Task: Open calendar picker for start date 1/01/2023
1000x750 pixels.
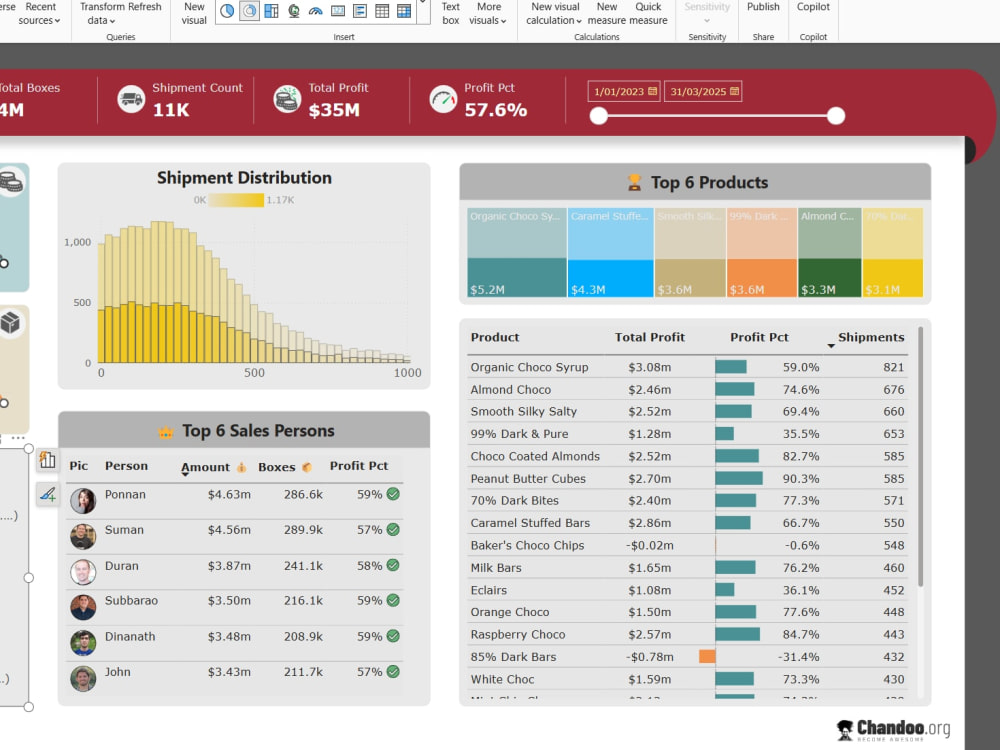Action: click(x=652, y=91)
